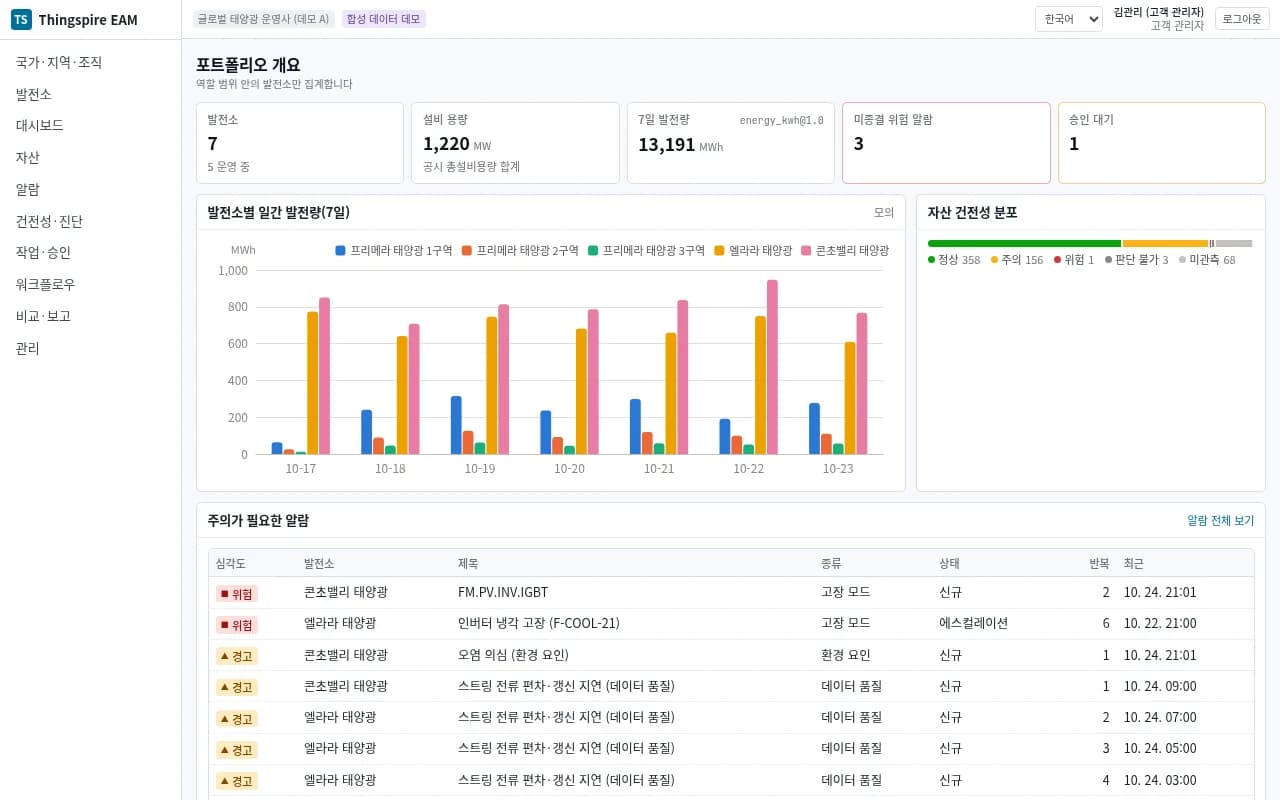The image size is (1280, 800).
Task: Click the 주의 156 legend item
Action: (x=1017, y=260)
